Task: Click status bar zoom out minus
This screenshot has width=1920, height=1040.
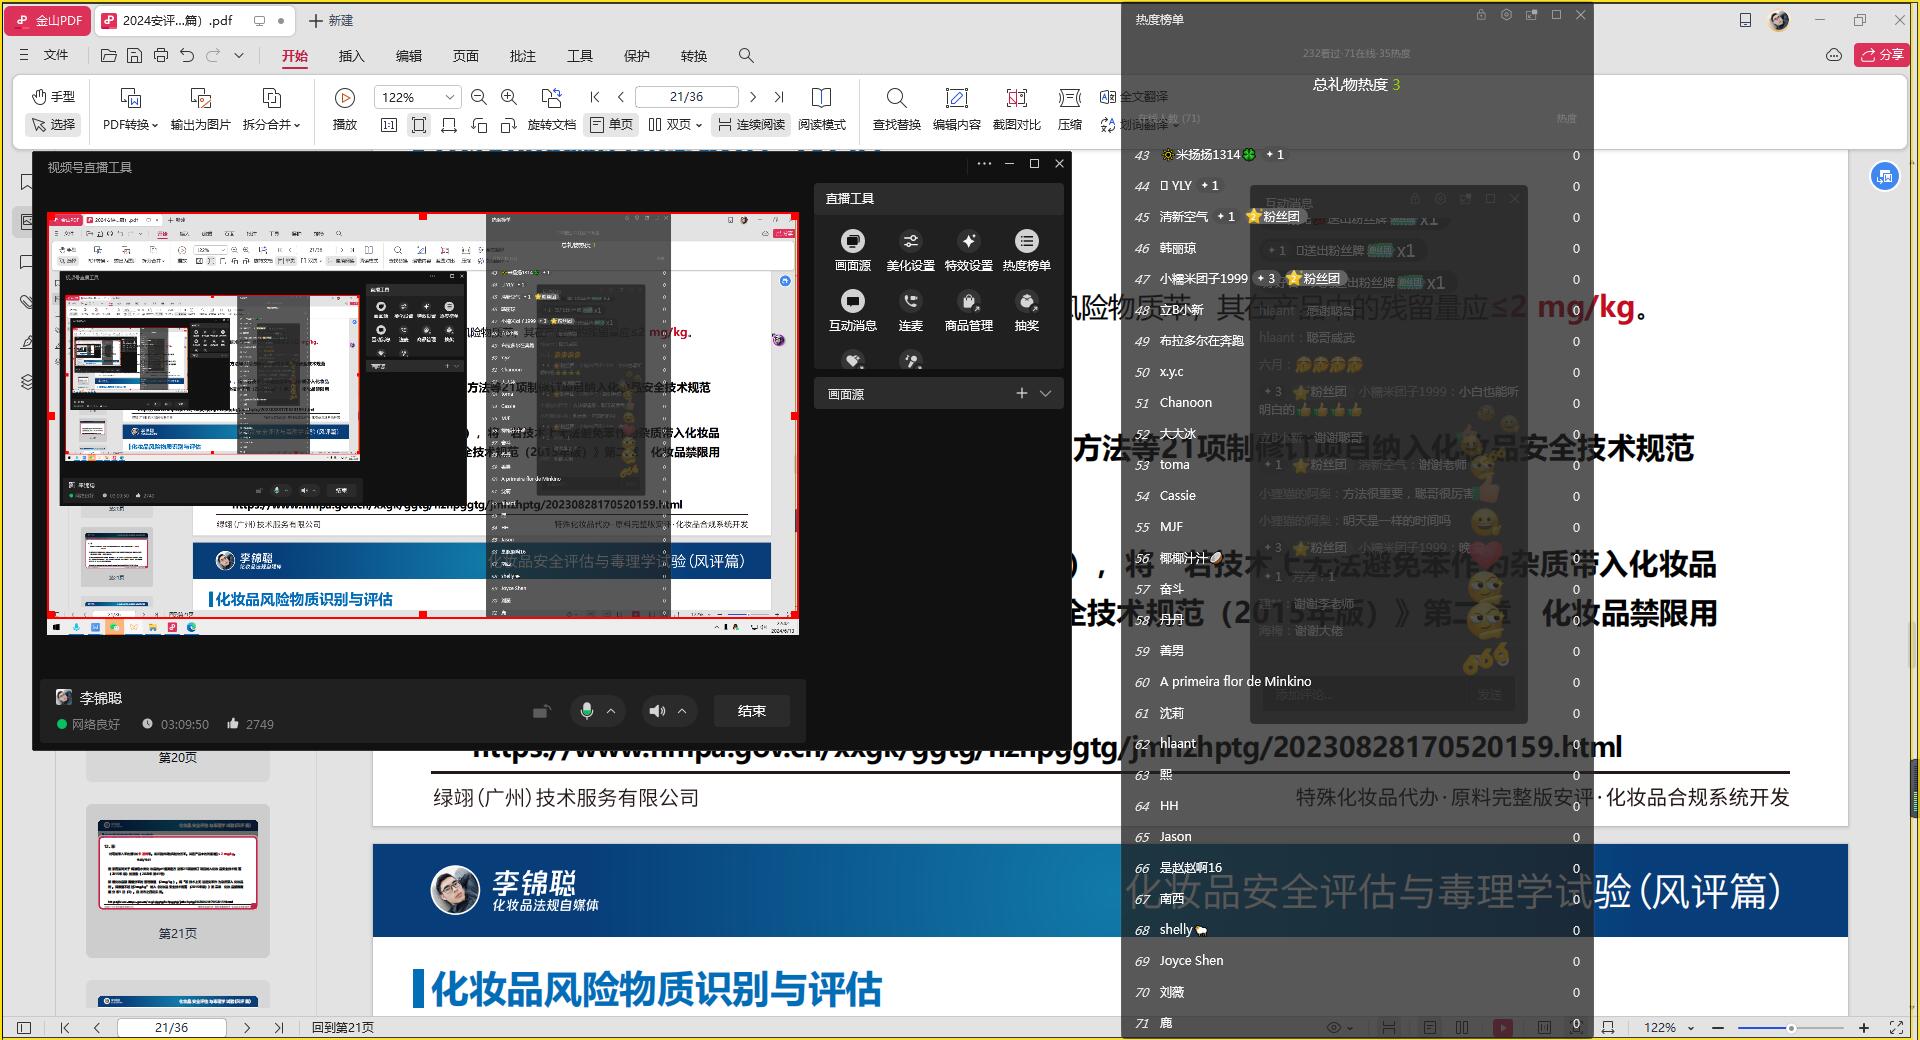Action: pyautogui.click(x=1718, y=1027)
